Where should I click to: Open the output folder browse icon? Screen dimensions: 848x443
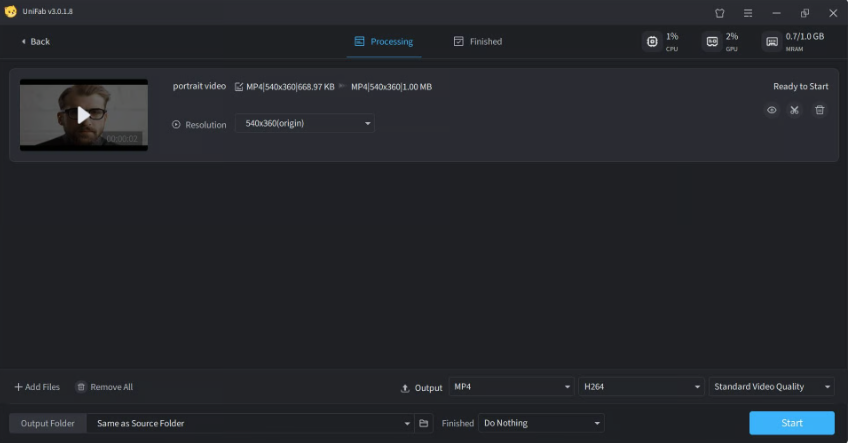[424, 423]
